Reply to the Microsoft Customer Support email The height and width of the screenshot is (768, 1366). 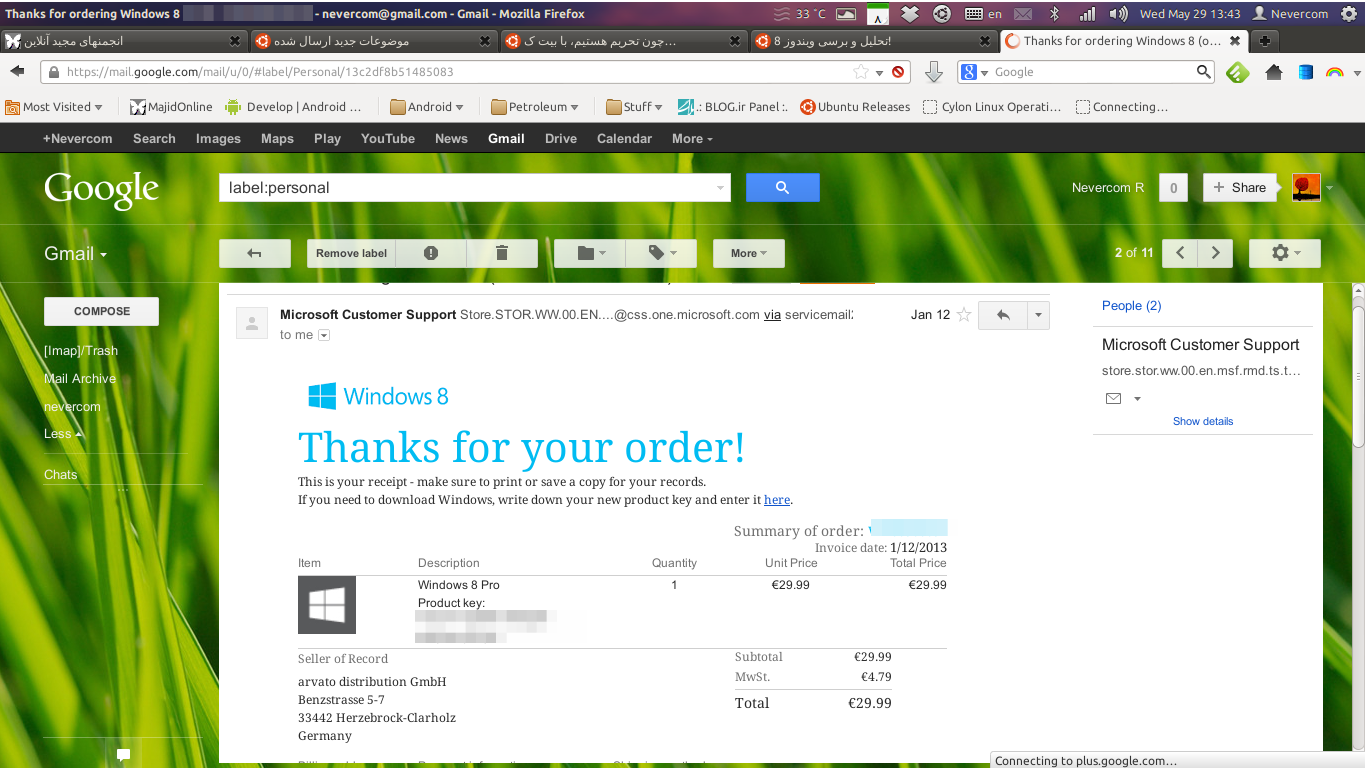point(1003,315)
